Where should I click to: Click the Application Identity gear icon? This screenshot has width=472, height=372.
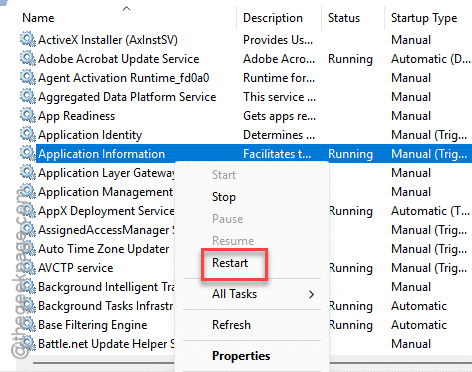28,134
